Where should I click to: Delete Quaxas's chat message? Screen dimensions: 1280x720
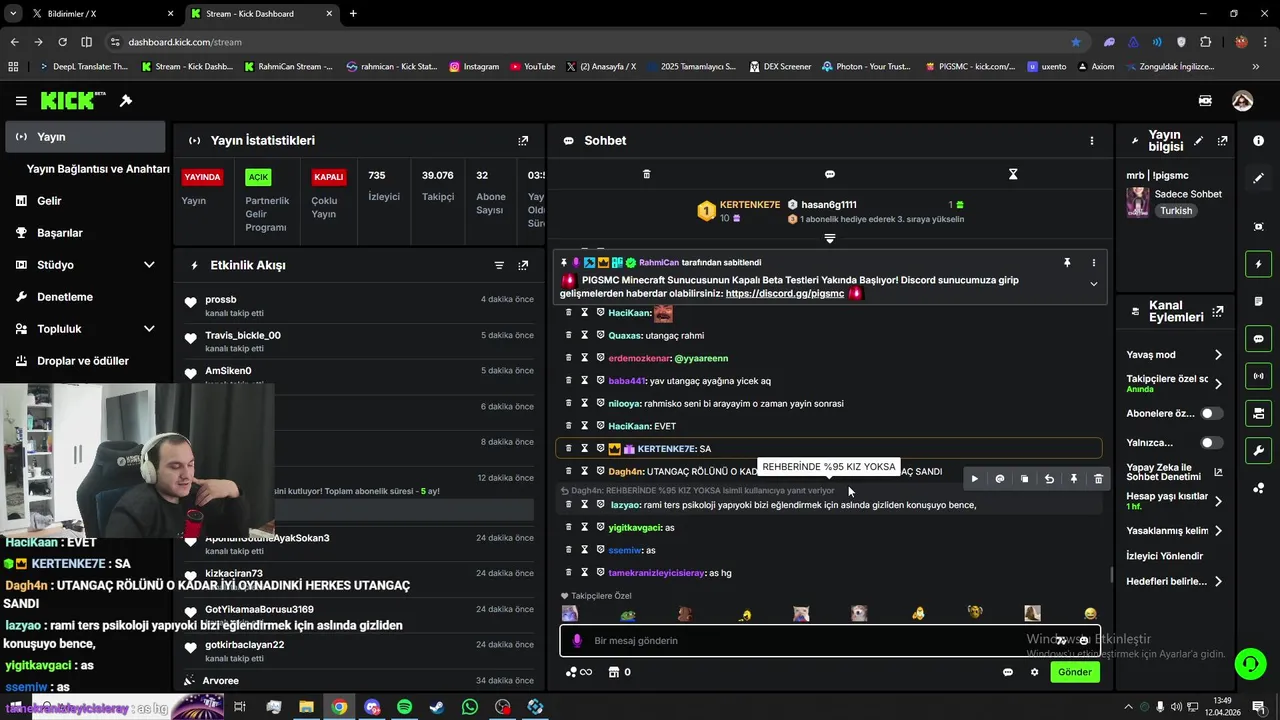(569, 335)
